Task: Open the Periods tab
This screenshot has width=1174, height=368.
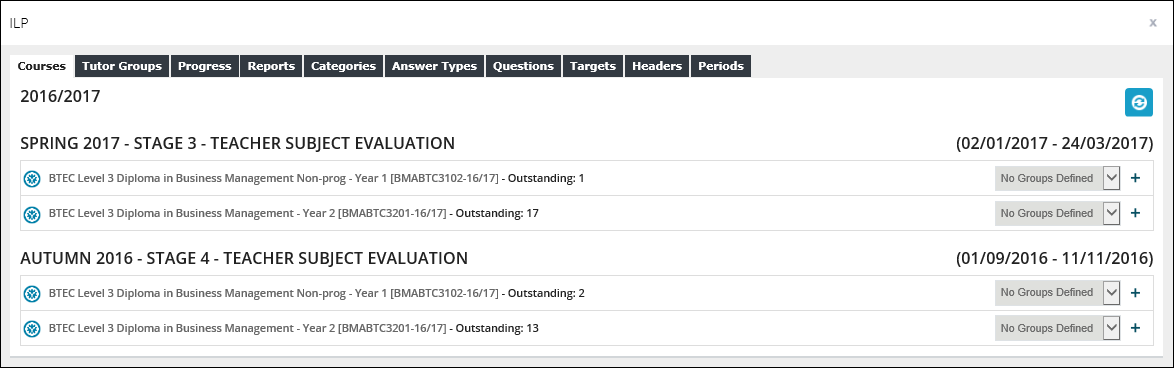Action: [721, 66]
